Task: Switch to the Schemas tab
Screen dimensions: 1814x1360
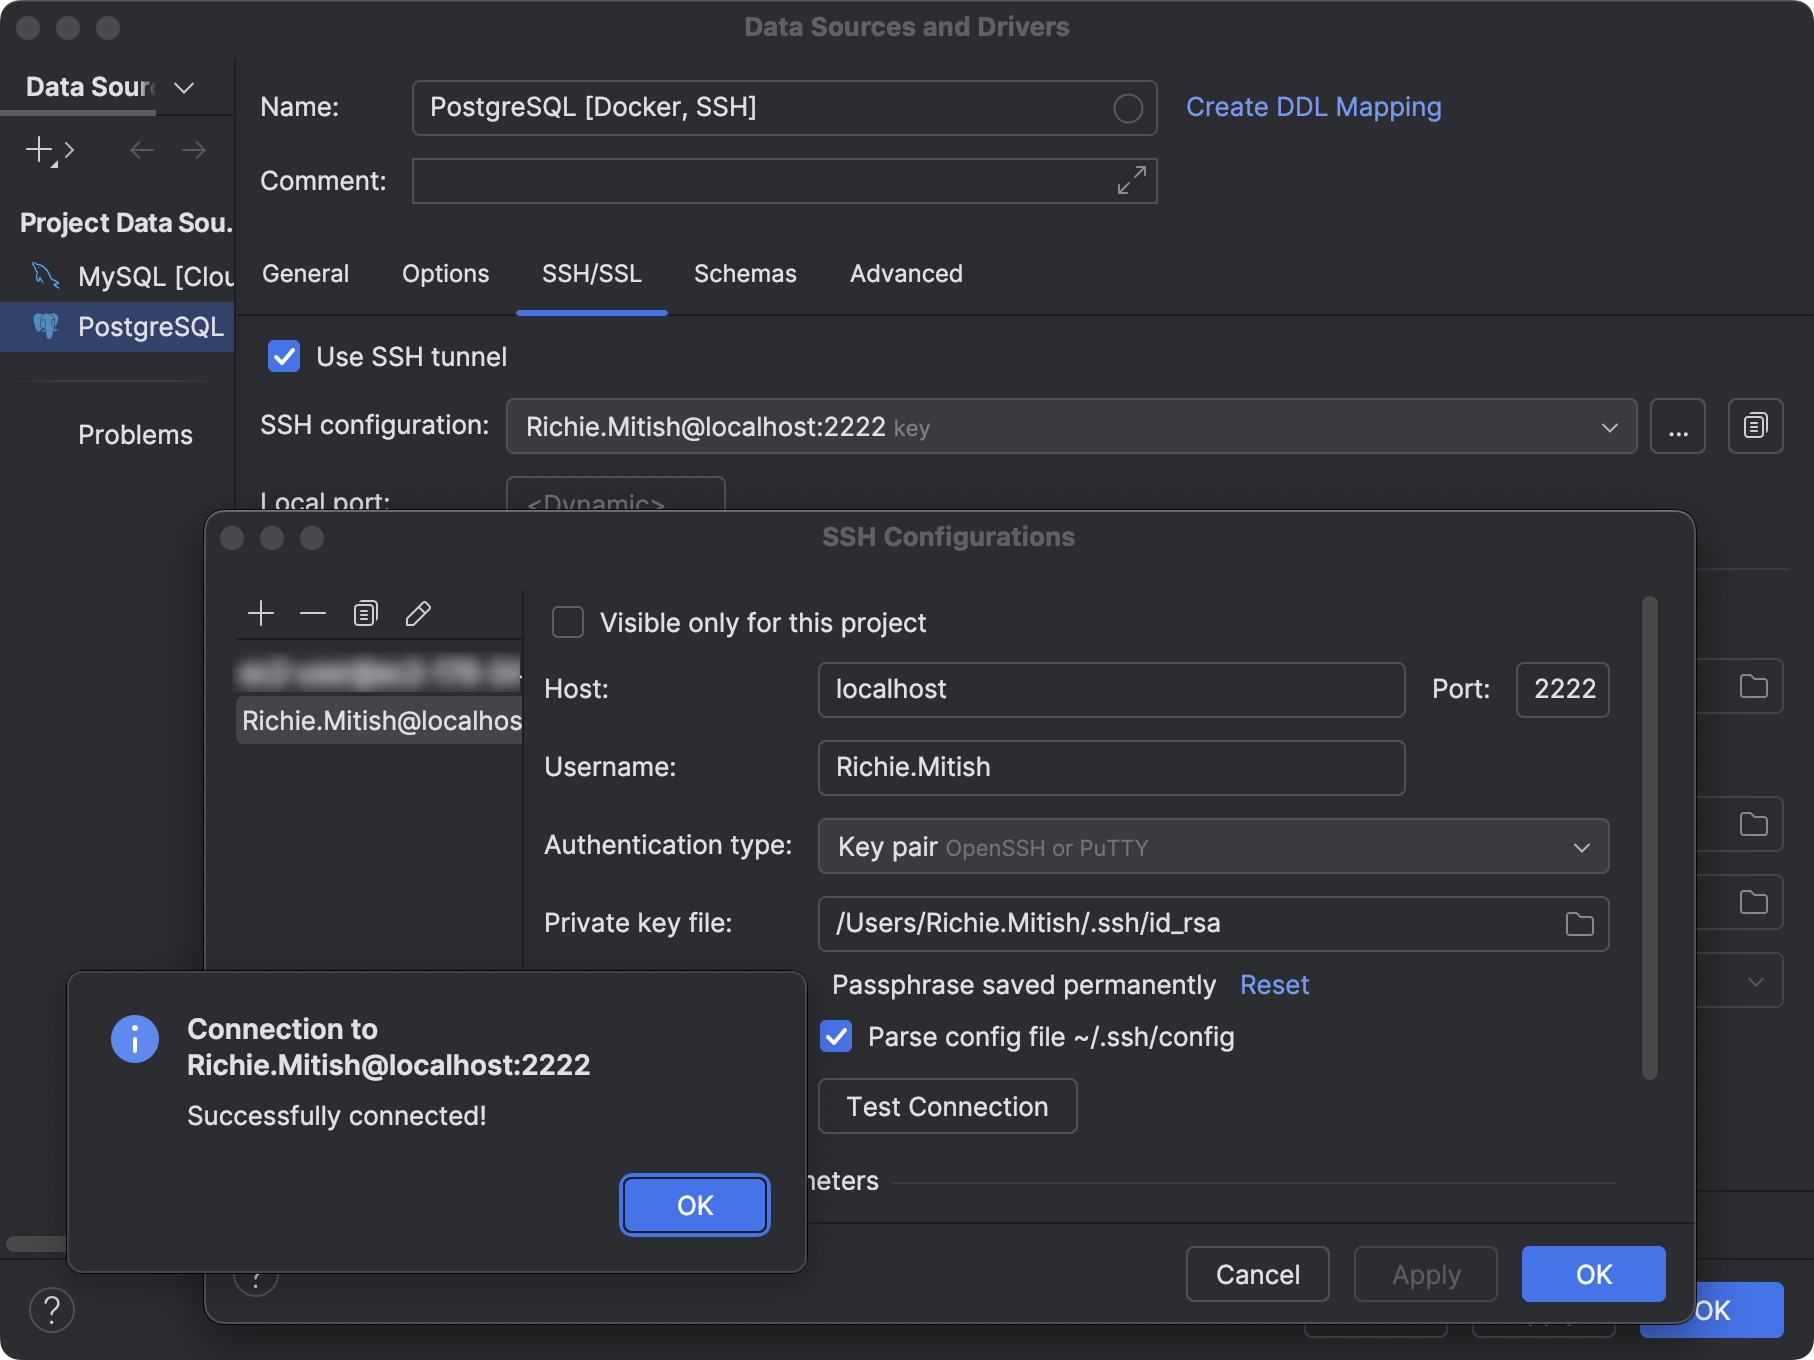Action: 744,274
